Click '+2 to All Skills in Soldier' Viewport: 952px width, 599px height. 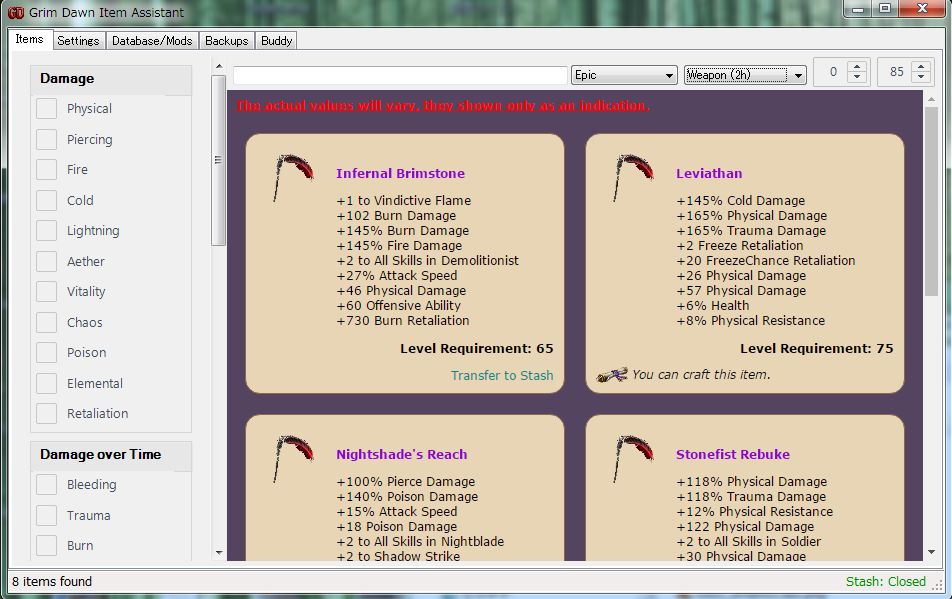749,541
